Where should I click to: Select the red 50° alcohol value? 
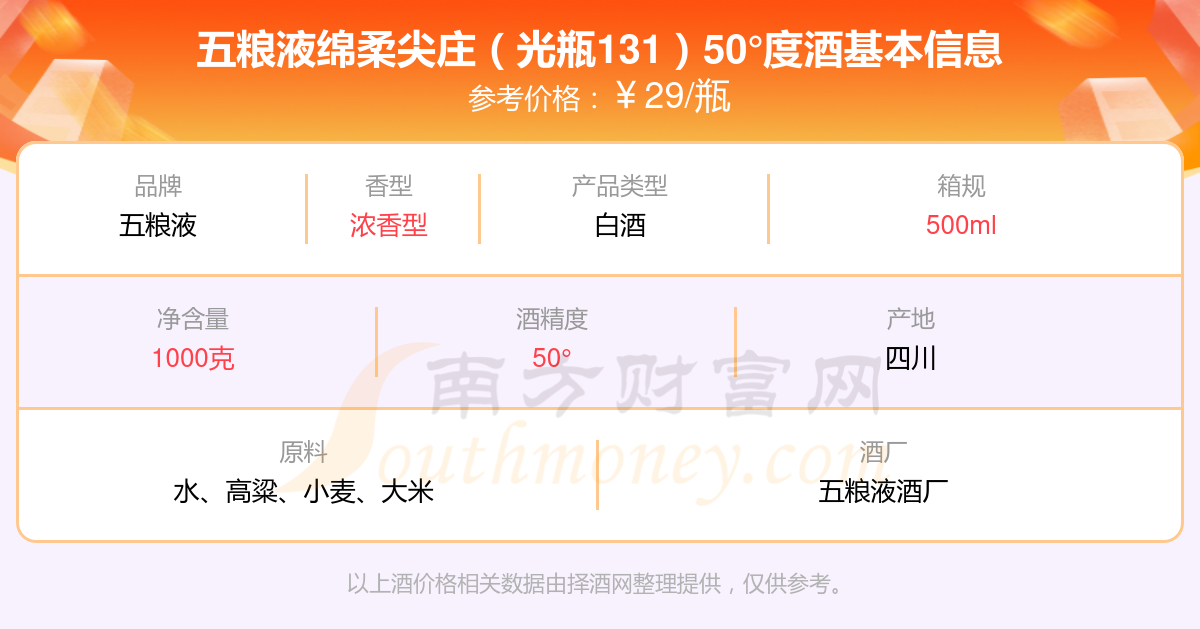pyautogui.click(x=552, y=358)
